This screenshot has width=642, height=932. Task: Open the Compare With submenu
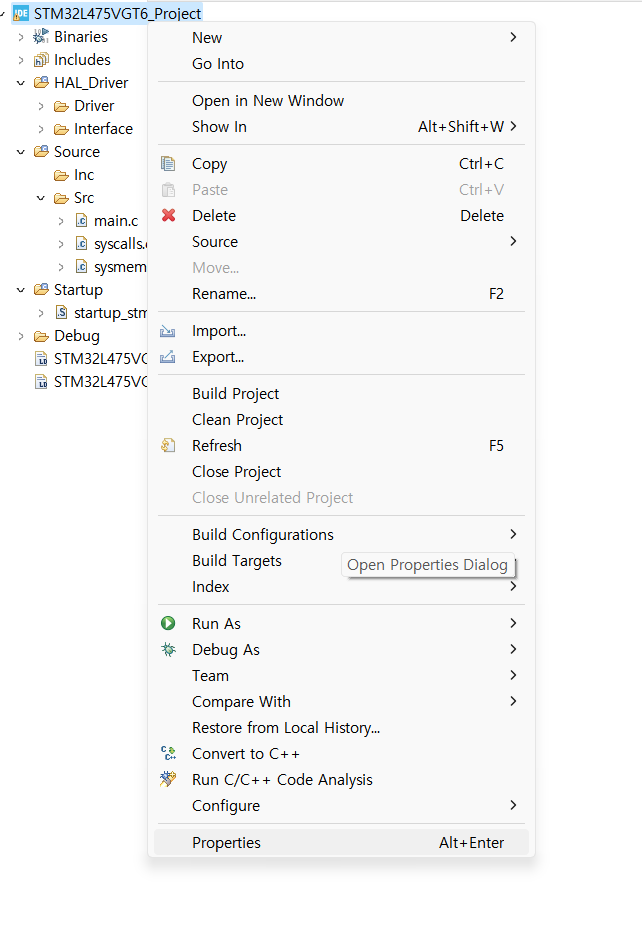[x=341, y=701]
